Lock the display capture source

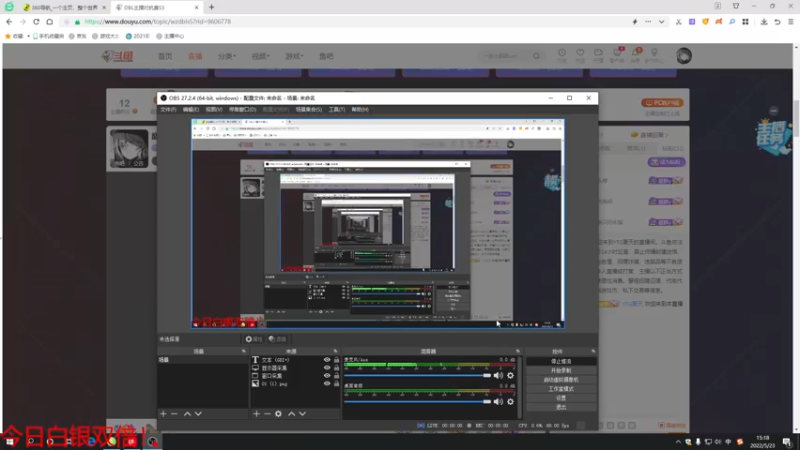(336, 368)
